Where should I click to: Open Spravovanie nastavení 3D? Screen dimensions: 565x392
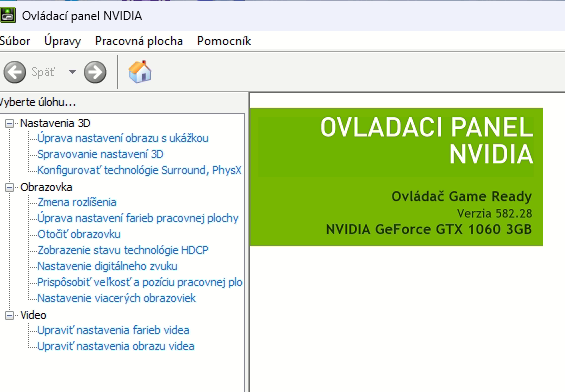tap(100, 154)
